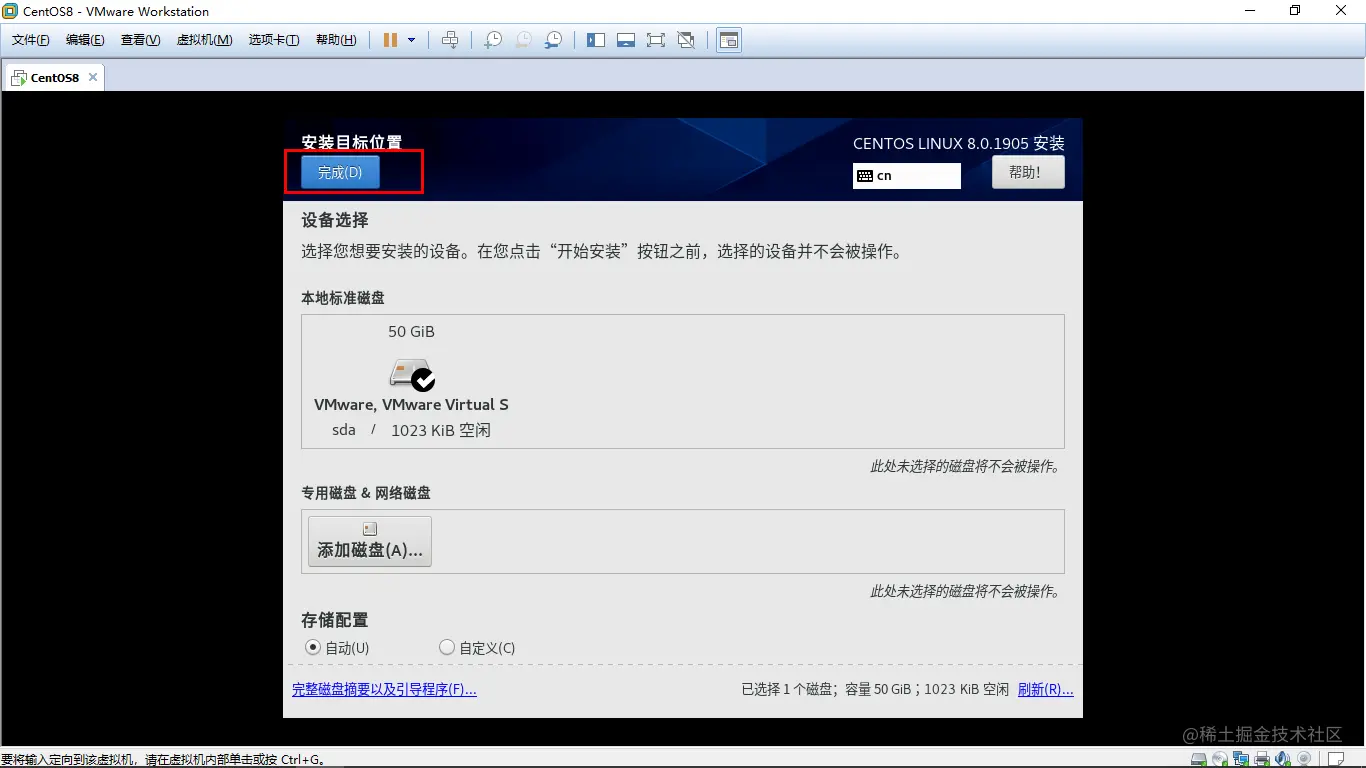1366x768 pixels.
Task: Click the blue 完成(D) button
Action: [x=340, y=172]
